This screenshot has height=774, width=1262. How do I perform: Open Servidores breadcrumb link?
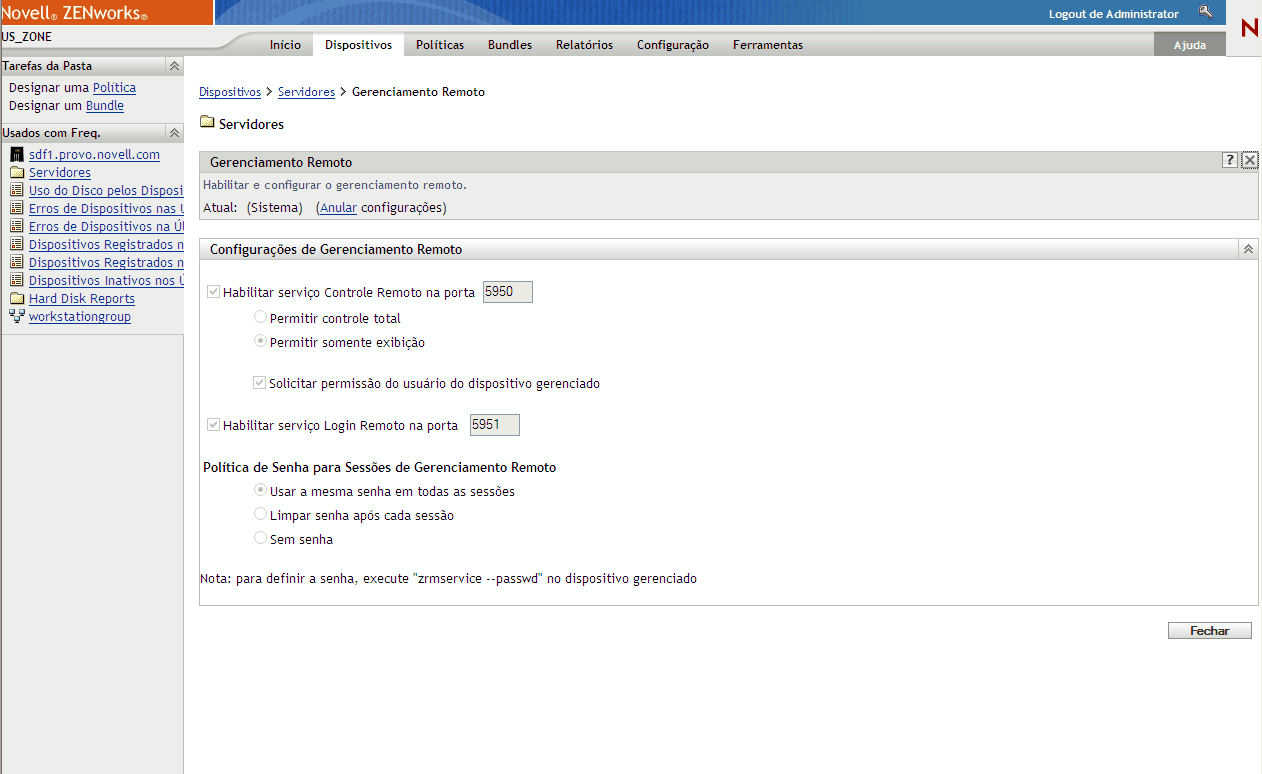306,92
